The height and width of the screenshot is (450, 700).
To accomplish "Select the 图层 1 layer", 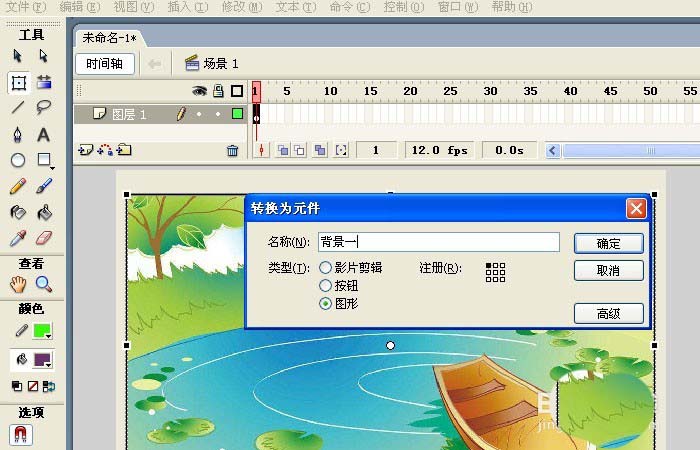I will pos(129,115).
